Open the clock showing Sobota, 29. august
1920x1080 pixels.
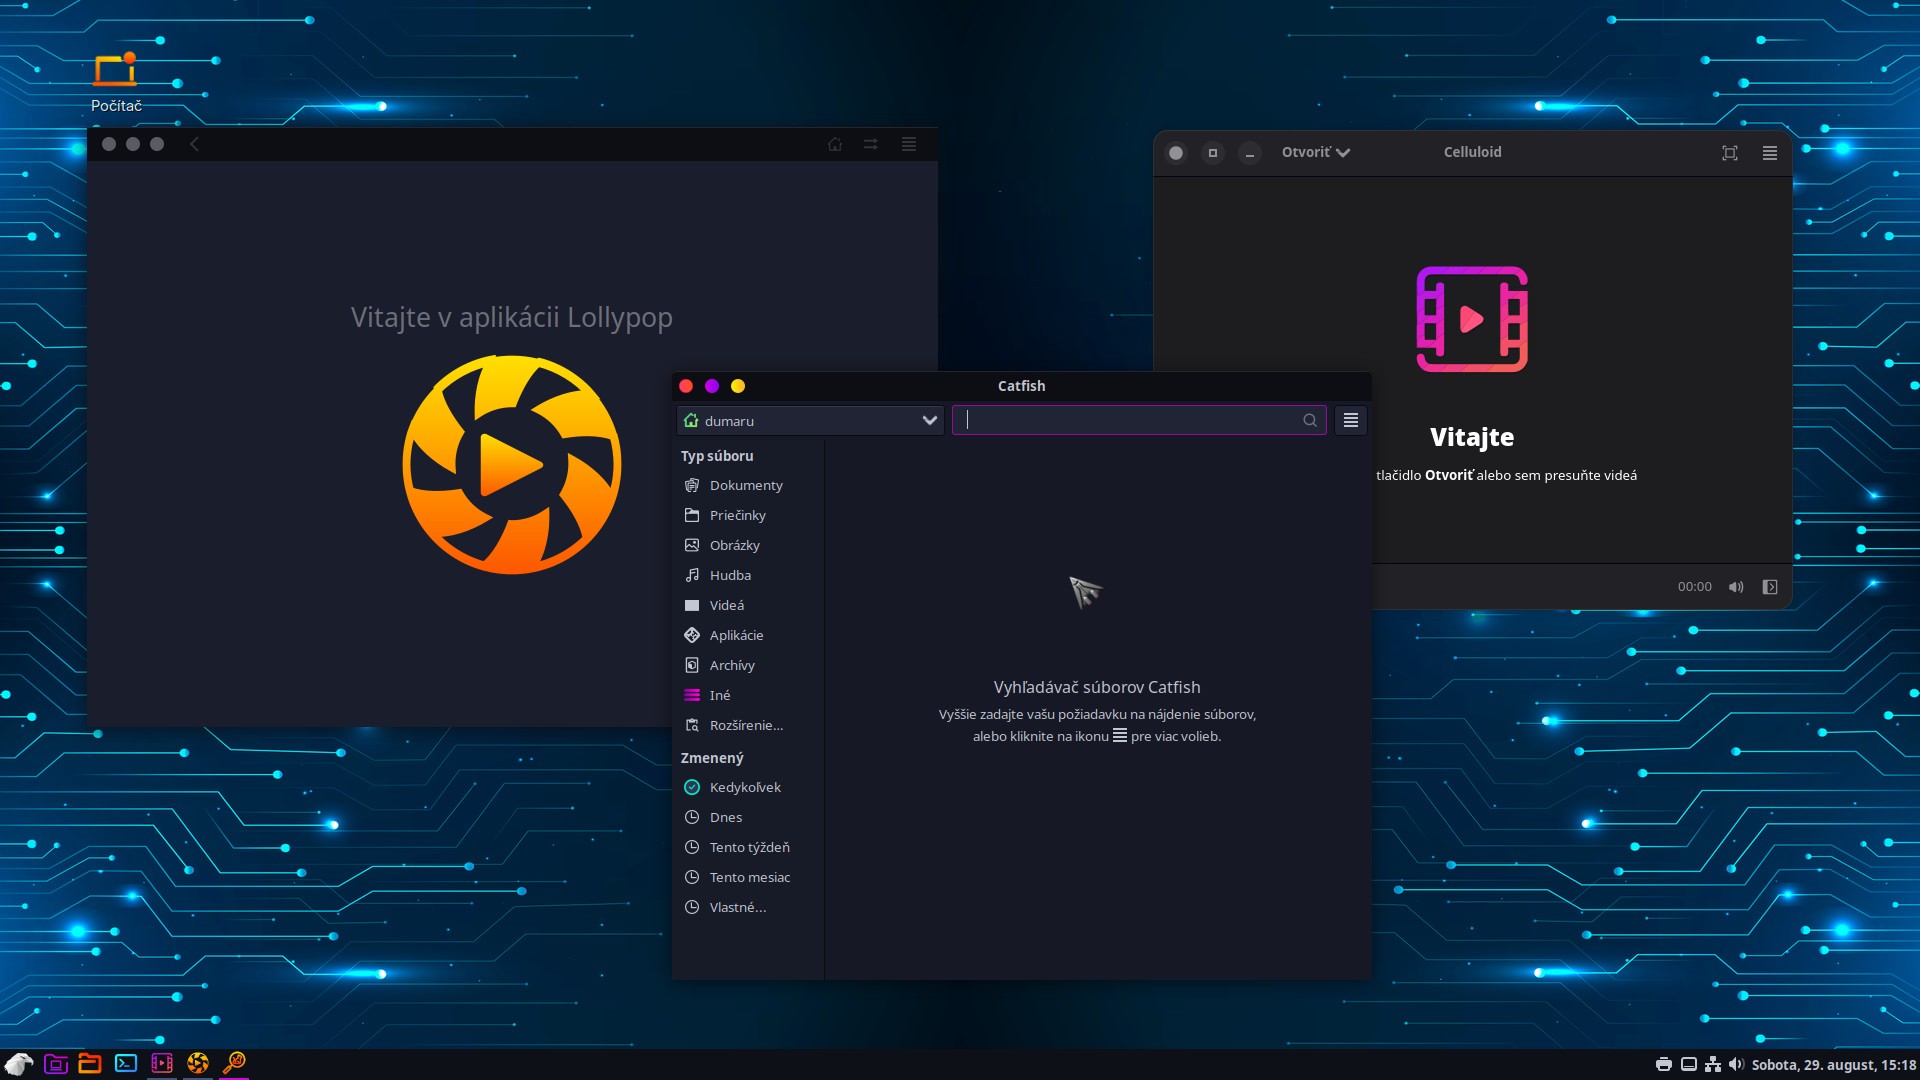click(x=1834, y=1065)
